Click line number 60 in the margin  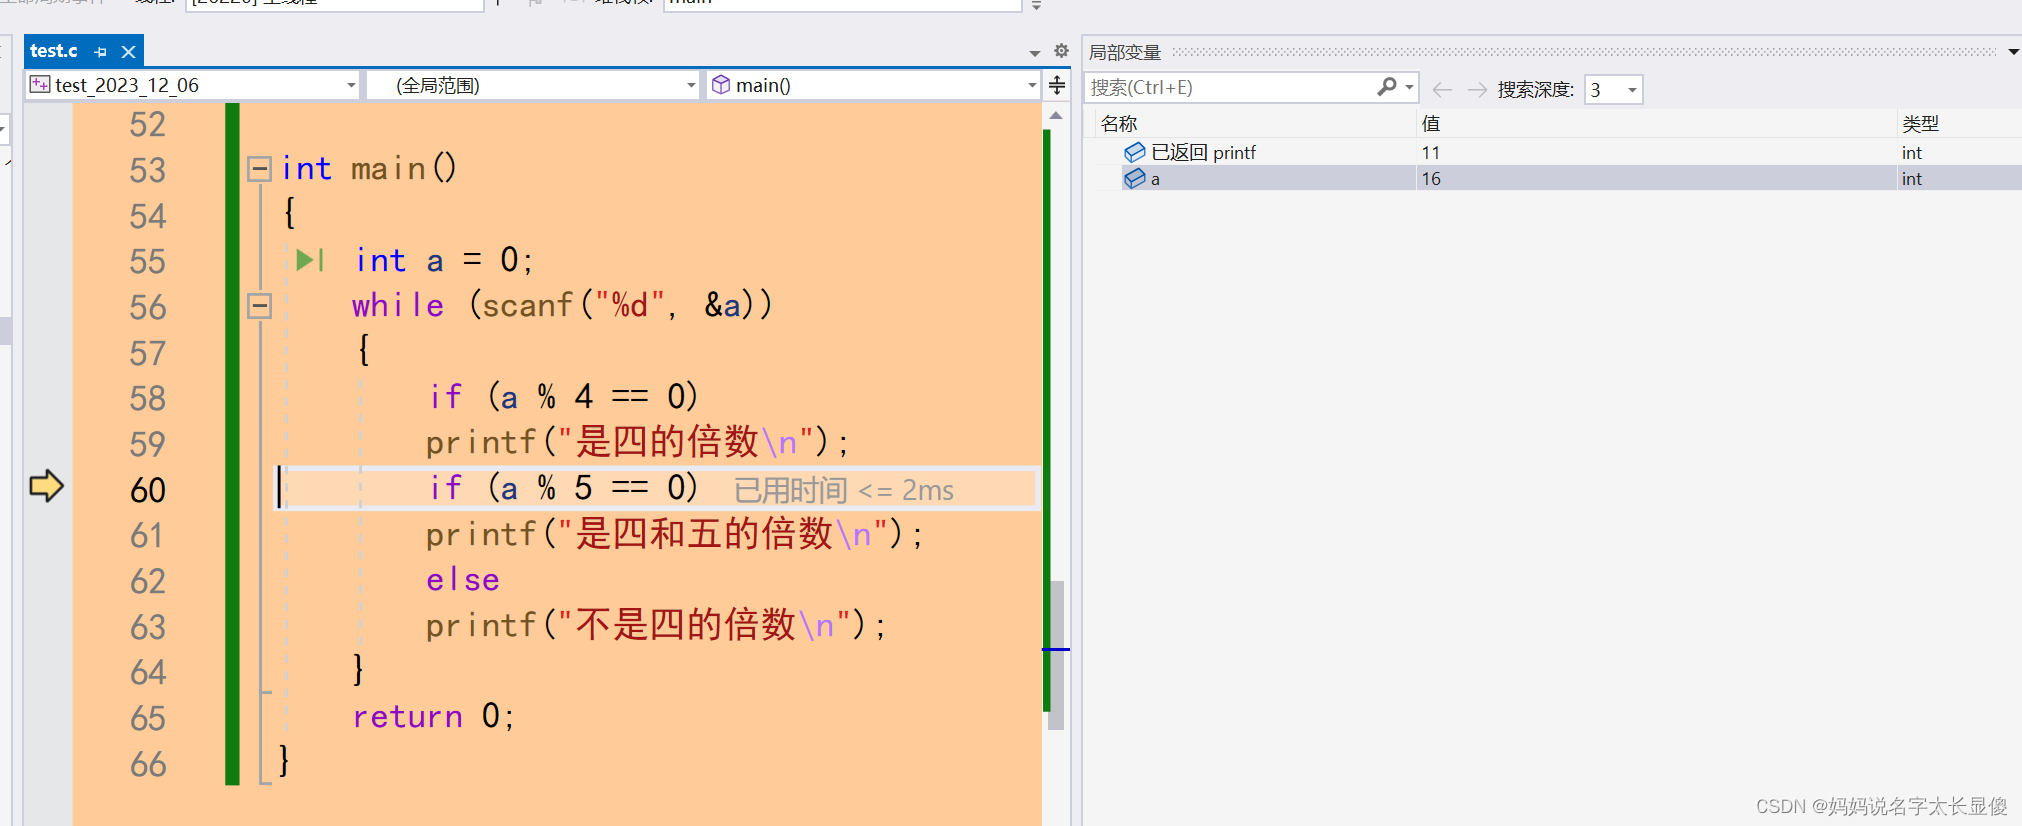click(x=148, y=490)
